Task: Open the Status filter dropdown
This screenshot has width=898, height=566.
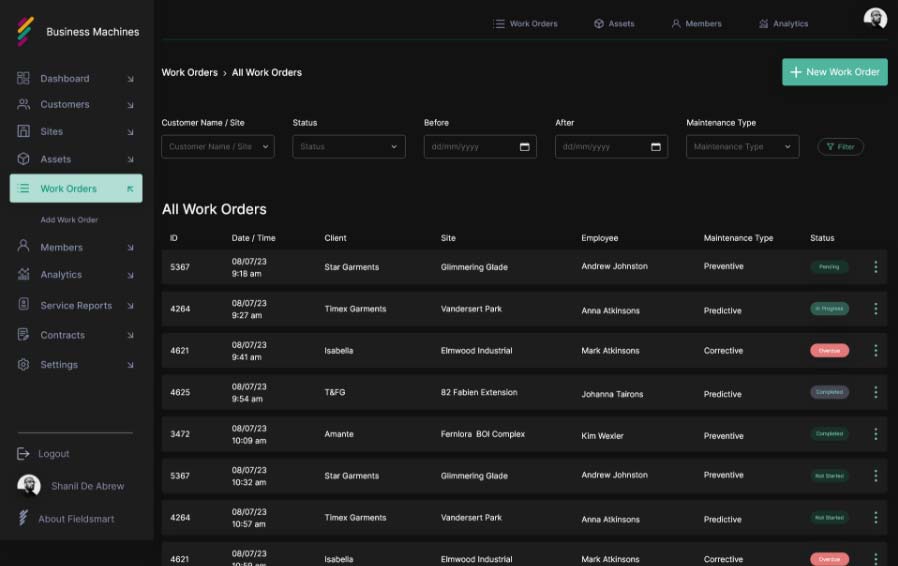Action: [x=349, y=147]
